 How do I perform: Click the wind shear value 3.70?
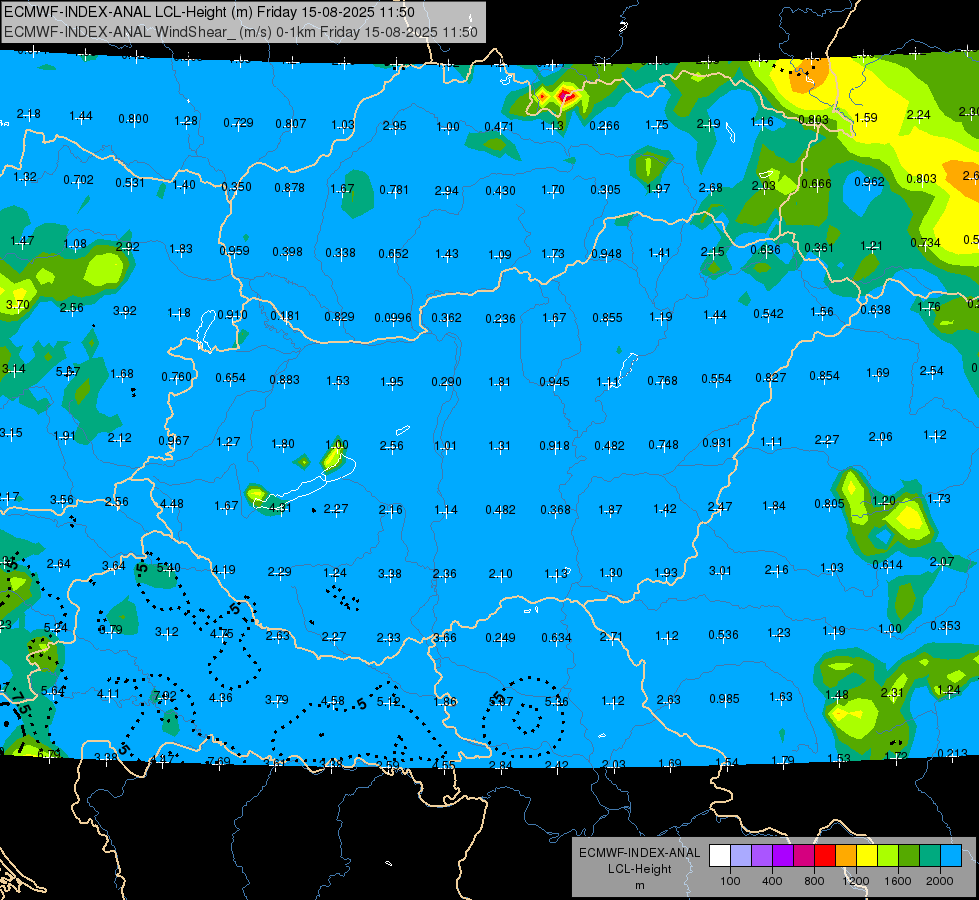tap(17, 305)
